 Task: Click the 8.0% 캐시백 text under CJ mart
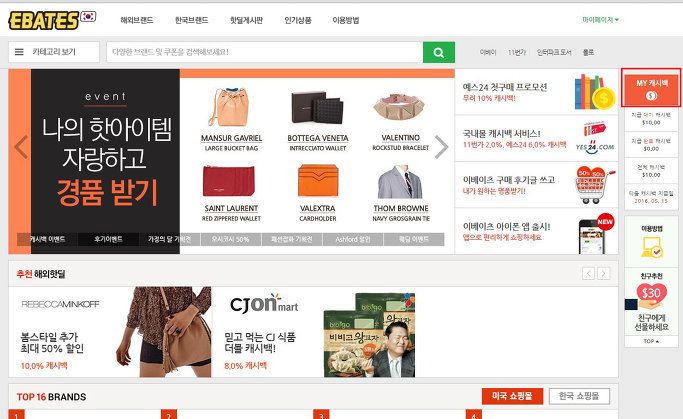coord(245,366)
